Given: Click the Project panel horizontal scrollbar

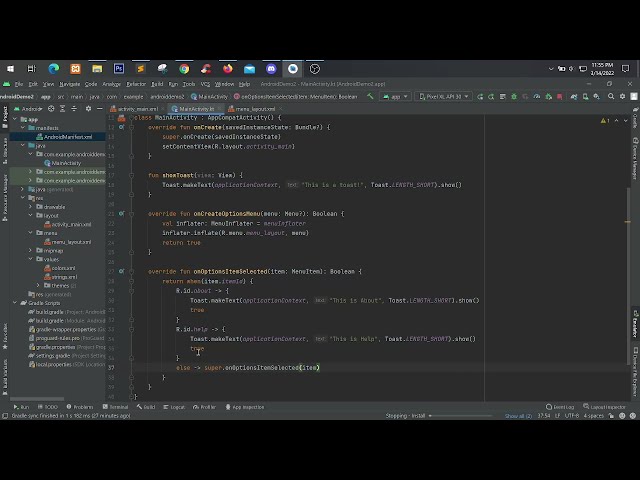Looking at the screenshot, I should click(37, 399).
